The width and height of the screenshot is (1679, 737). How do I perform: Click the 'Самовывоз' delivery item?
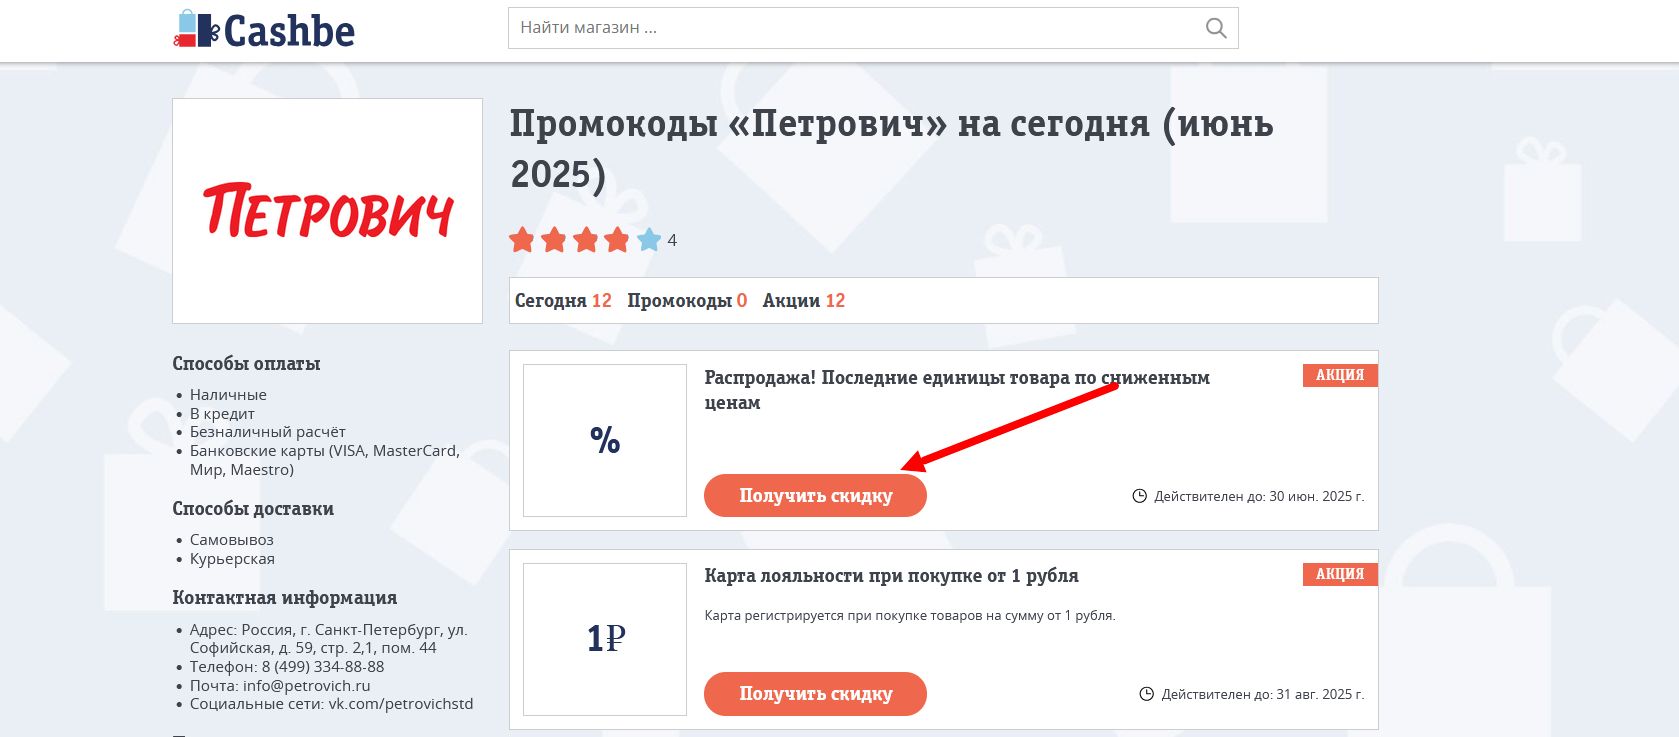(232, 540)
